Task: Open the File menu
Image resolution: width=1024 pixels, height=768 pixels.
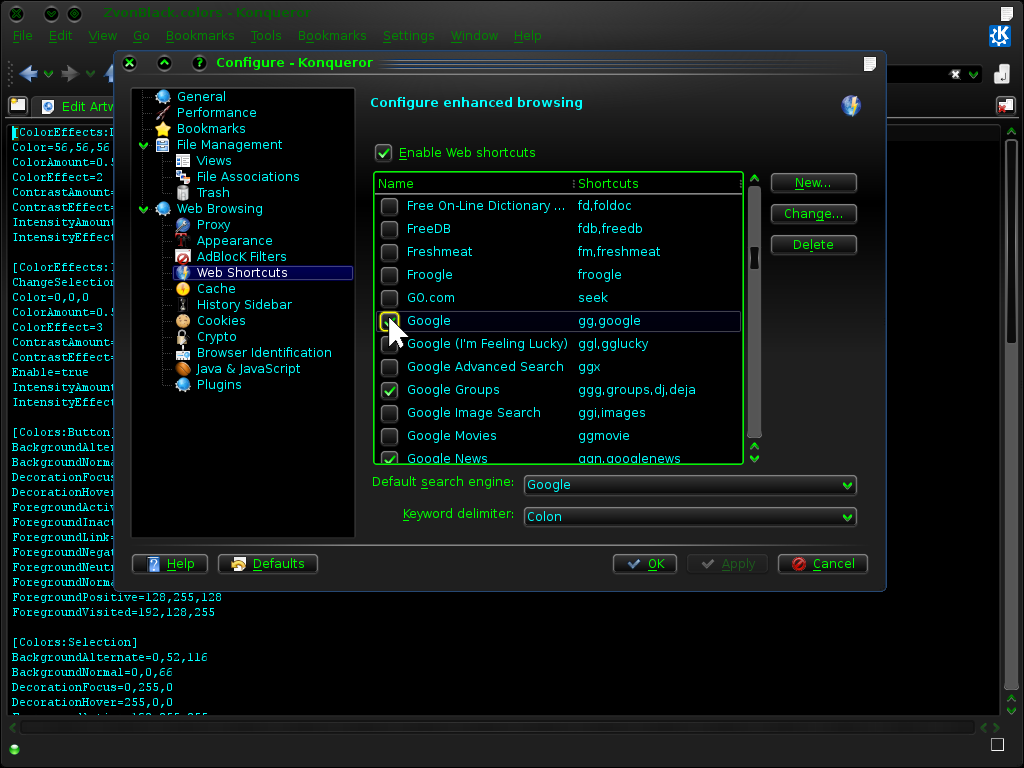Action: (x=22, y=36)
